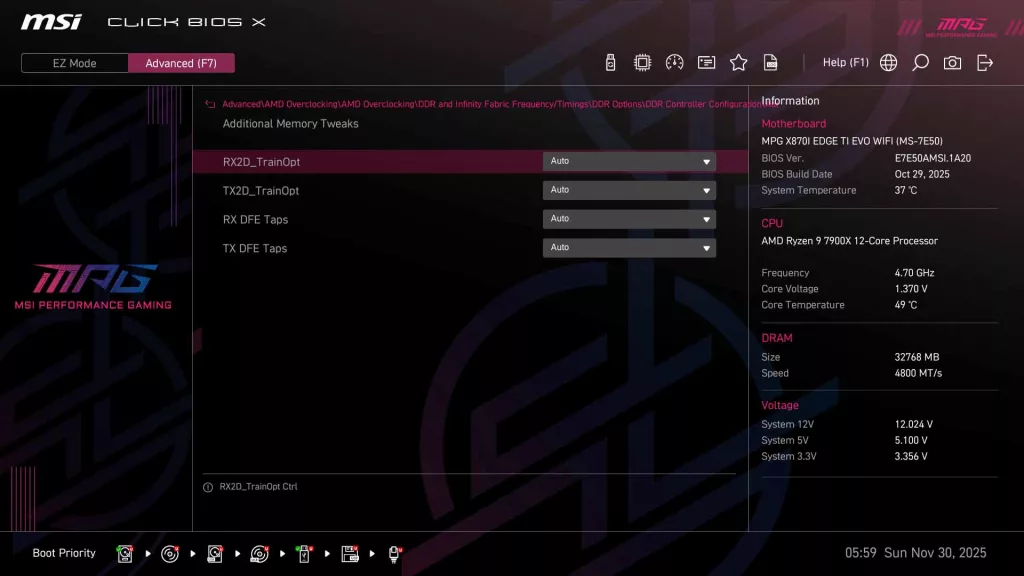The width and height of the screenshot is (1024, 576).
Task: Open the search magnifier
Action: [920, 61]
